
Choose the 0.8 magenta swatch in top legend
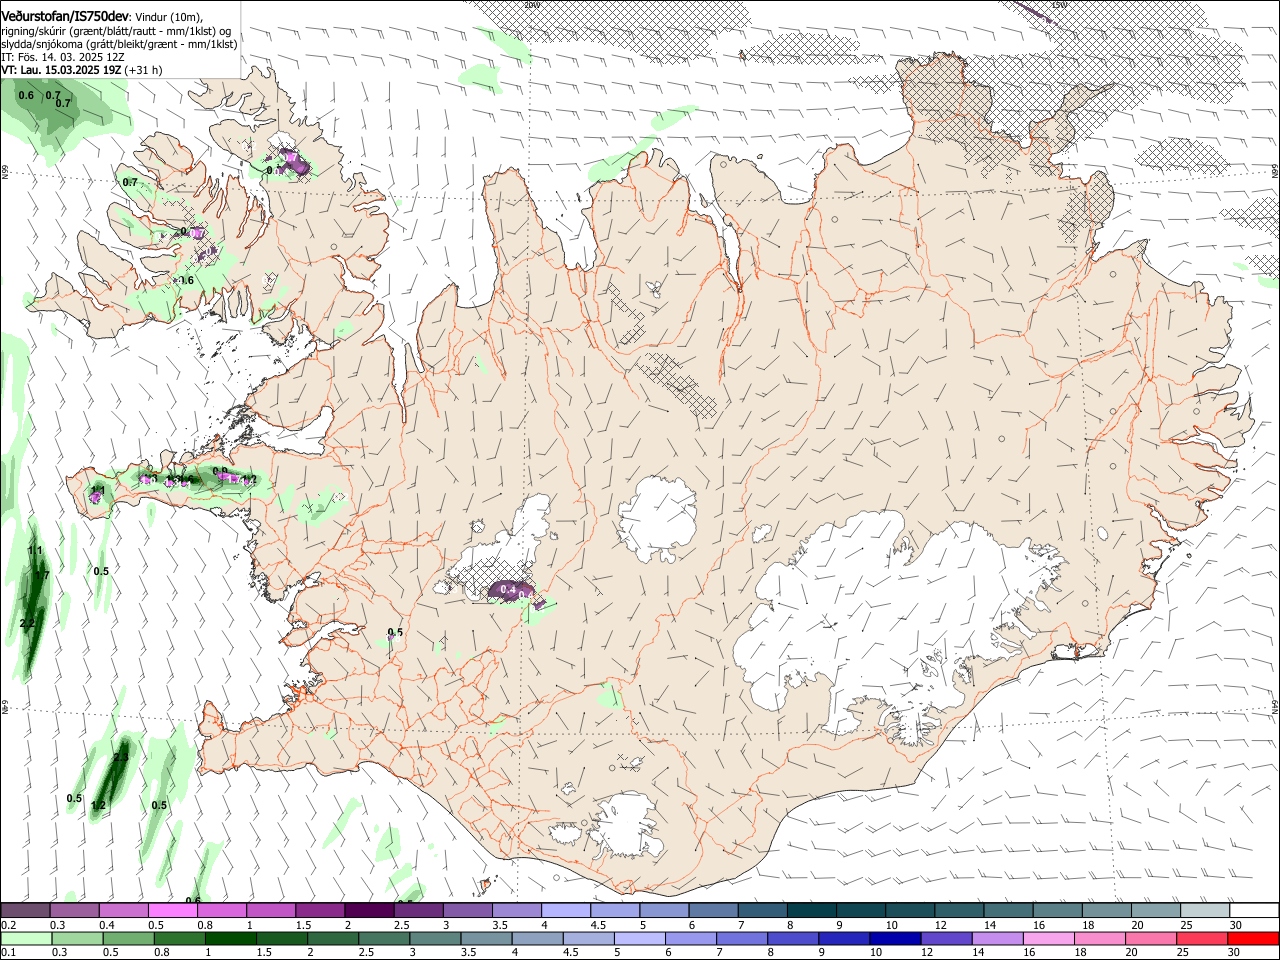coord(221,910)
